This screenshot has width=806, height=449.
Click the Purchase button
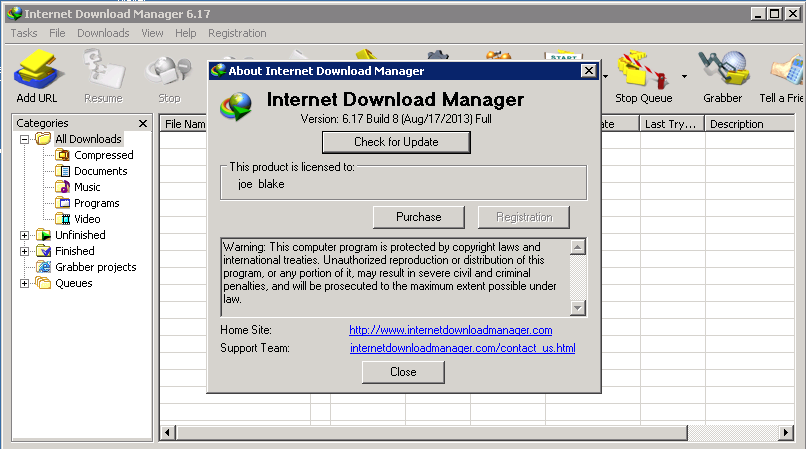[418, 217]
